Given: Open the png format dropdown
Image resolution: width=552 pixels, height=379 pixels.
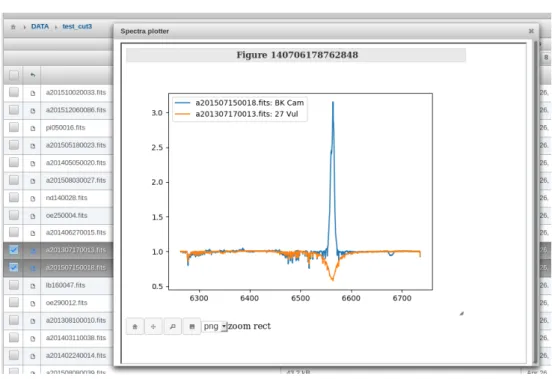Looking at the screenshot, I should click(x=215, y=326).
